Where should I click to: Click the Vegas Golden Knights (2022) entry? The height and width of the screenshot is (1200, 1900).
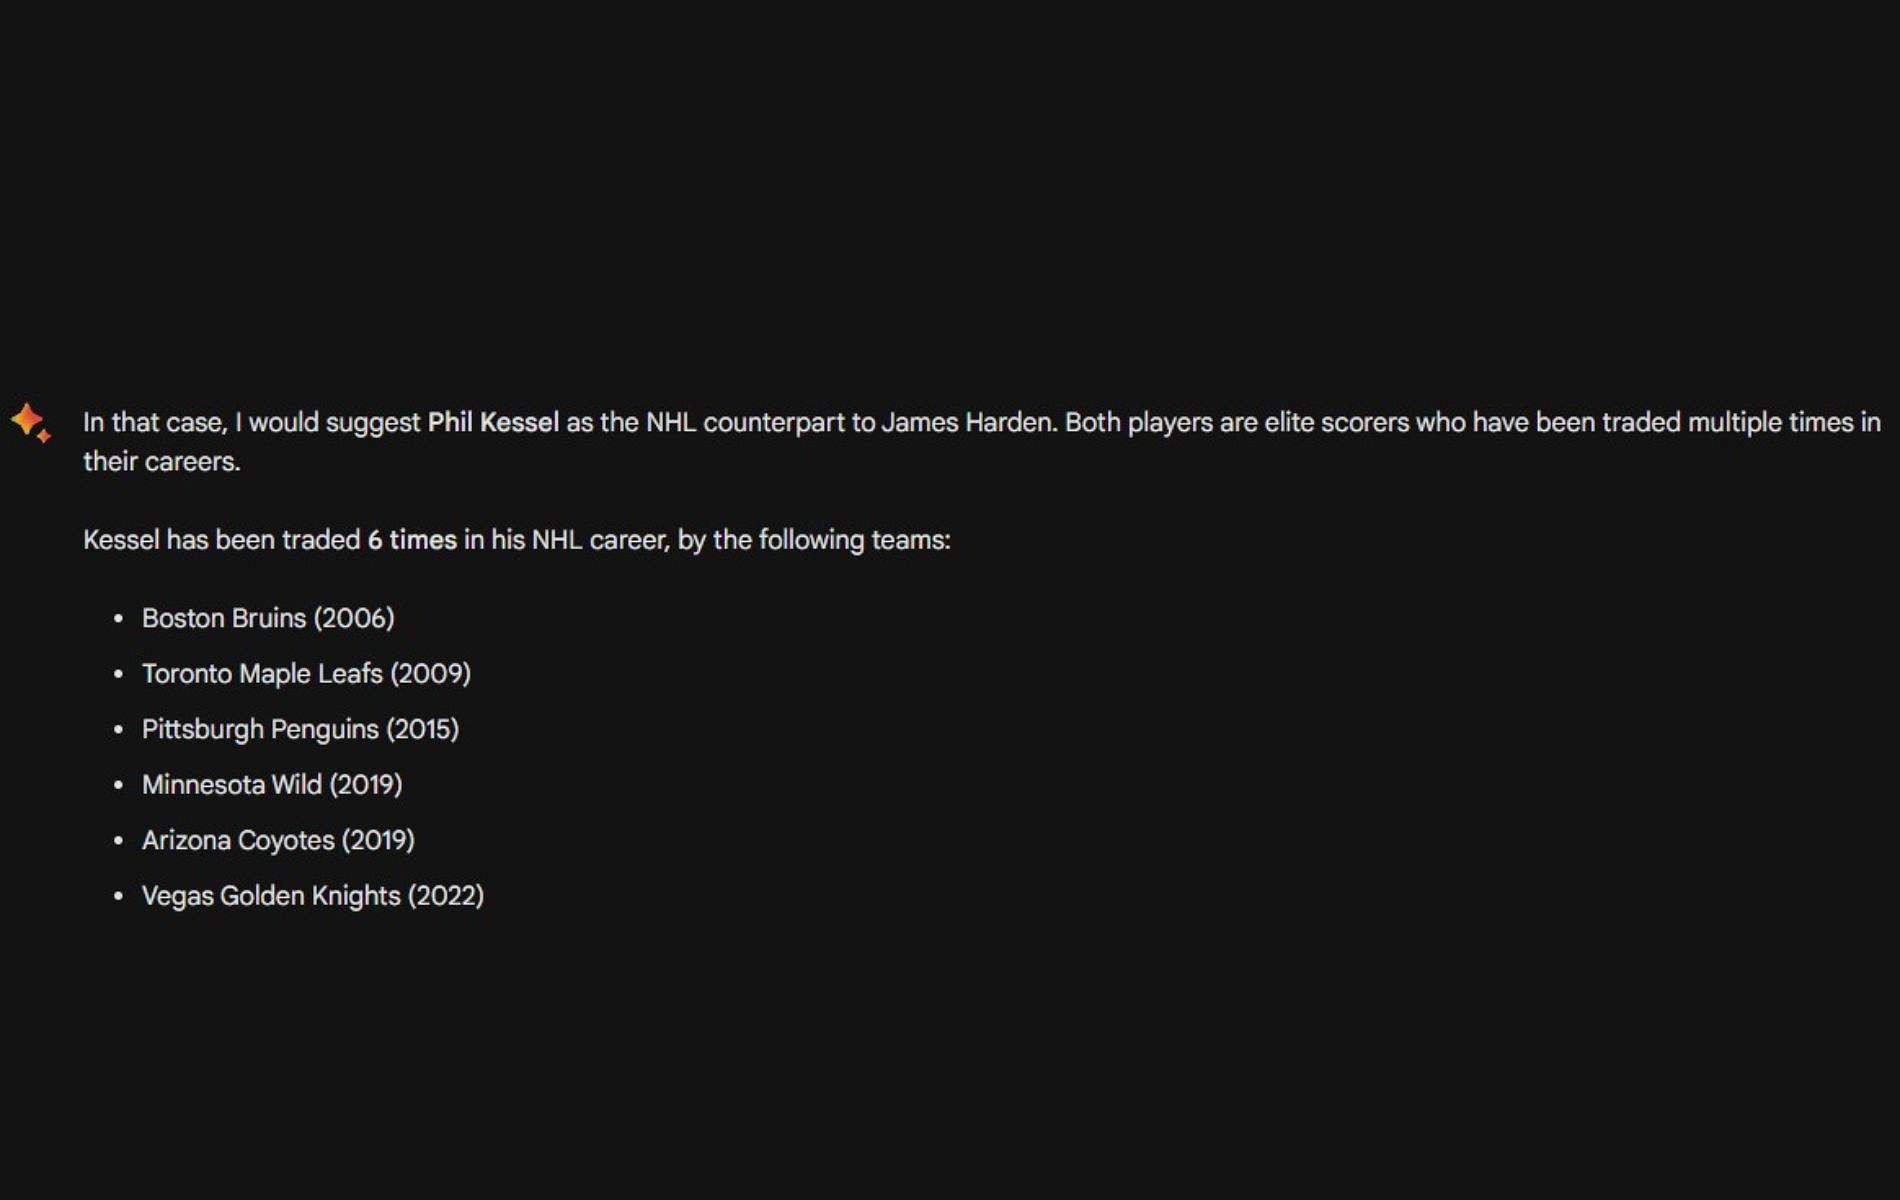pos(313,896)
